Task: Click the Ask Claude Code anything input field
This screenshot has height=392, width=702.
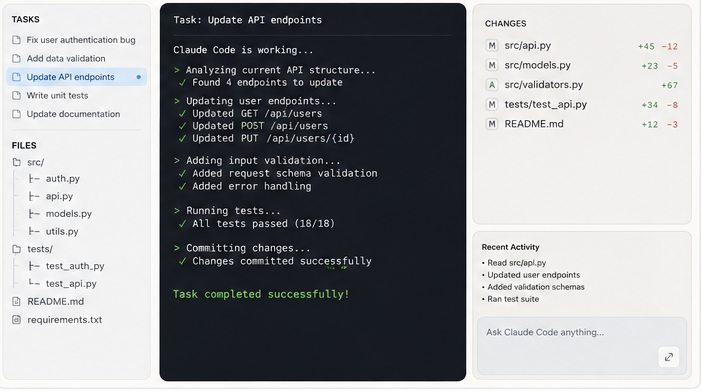Action: [582, 345]
